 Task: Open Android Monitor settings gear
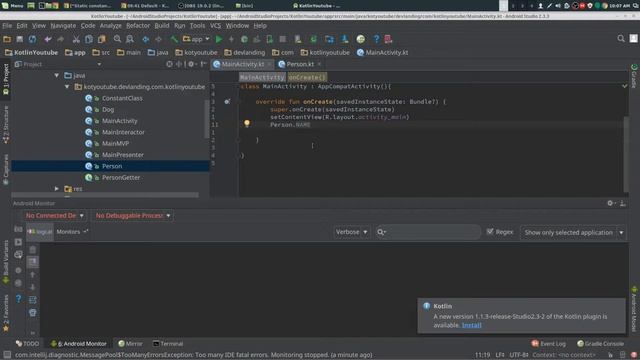610,203
